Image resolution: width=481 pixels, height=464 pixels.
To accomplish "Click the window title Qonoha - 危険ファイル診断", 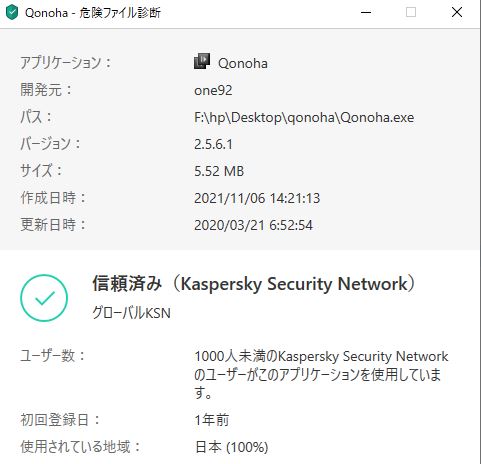I will coord(93,13).
